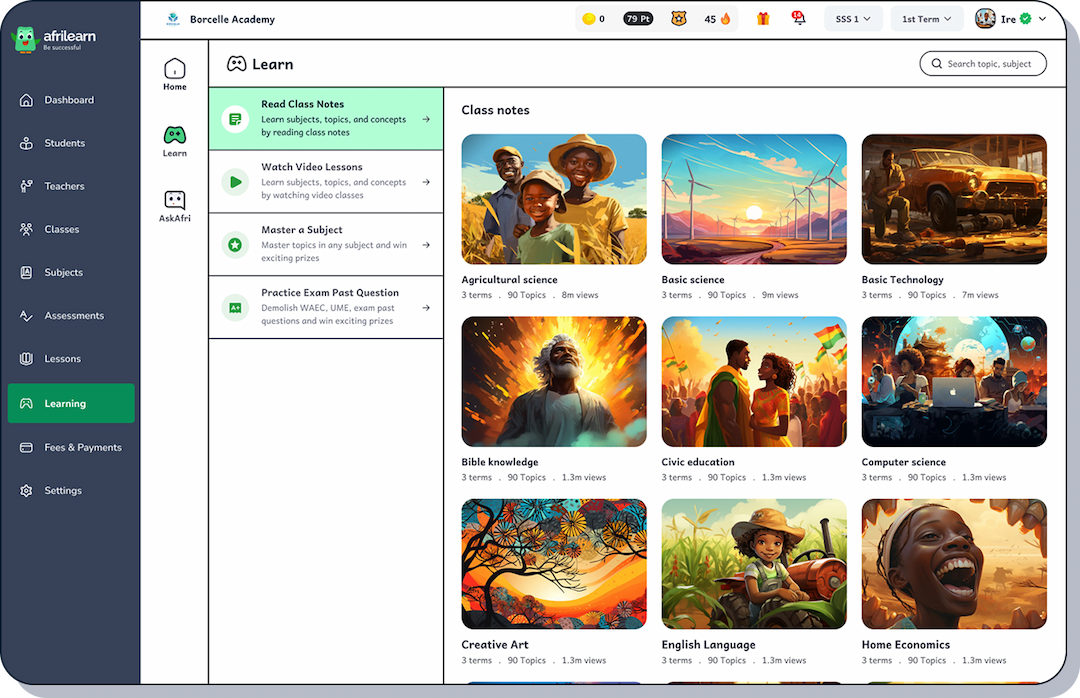Select Master a Subject option
This screenshot has width=1080, height=698.
pos(326,245)
